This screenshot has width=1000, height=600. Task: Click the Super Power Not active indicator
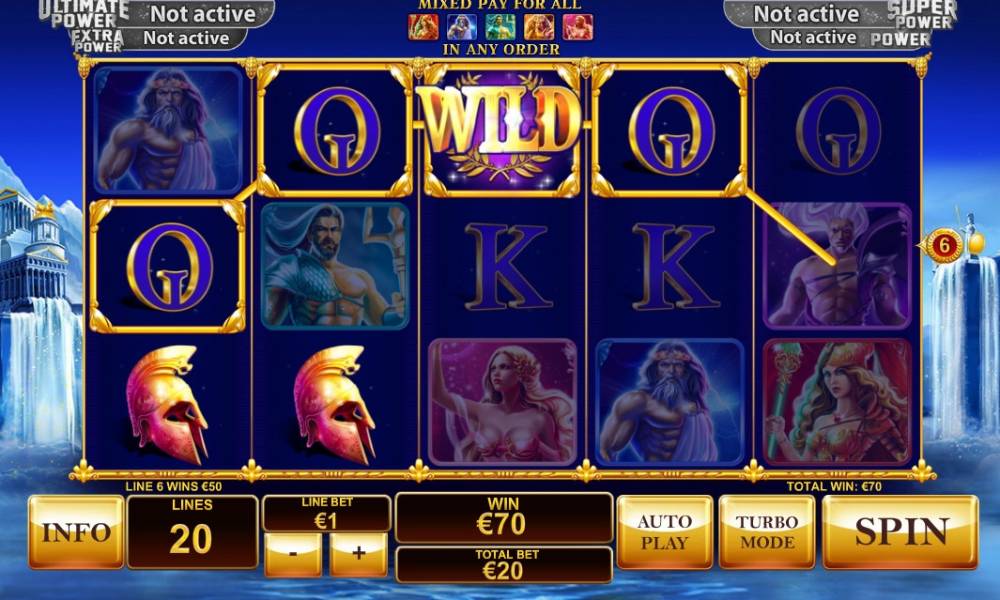click(x=807, y=13)
